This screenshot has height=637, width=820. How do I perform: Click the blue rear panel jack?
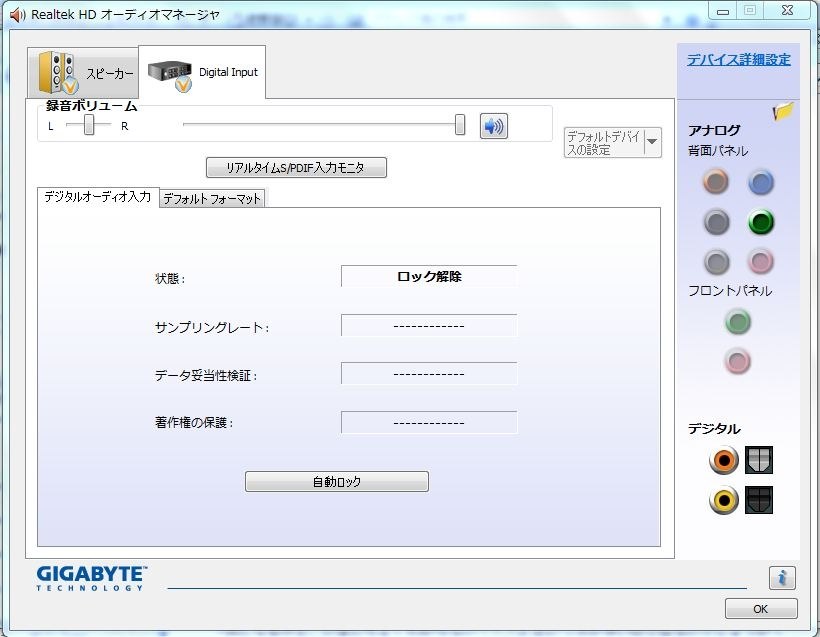coord(761,182)
